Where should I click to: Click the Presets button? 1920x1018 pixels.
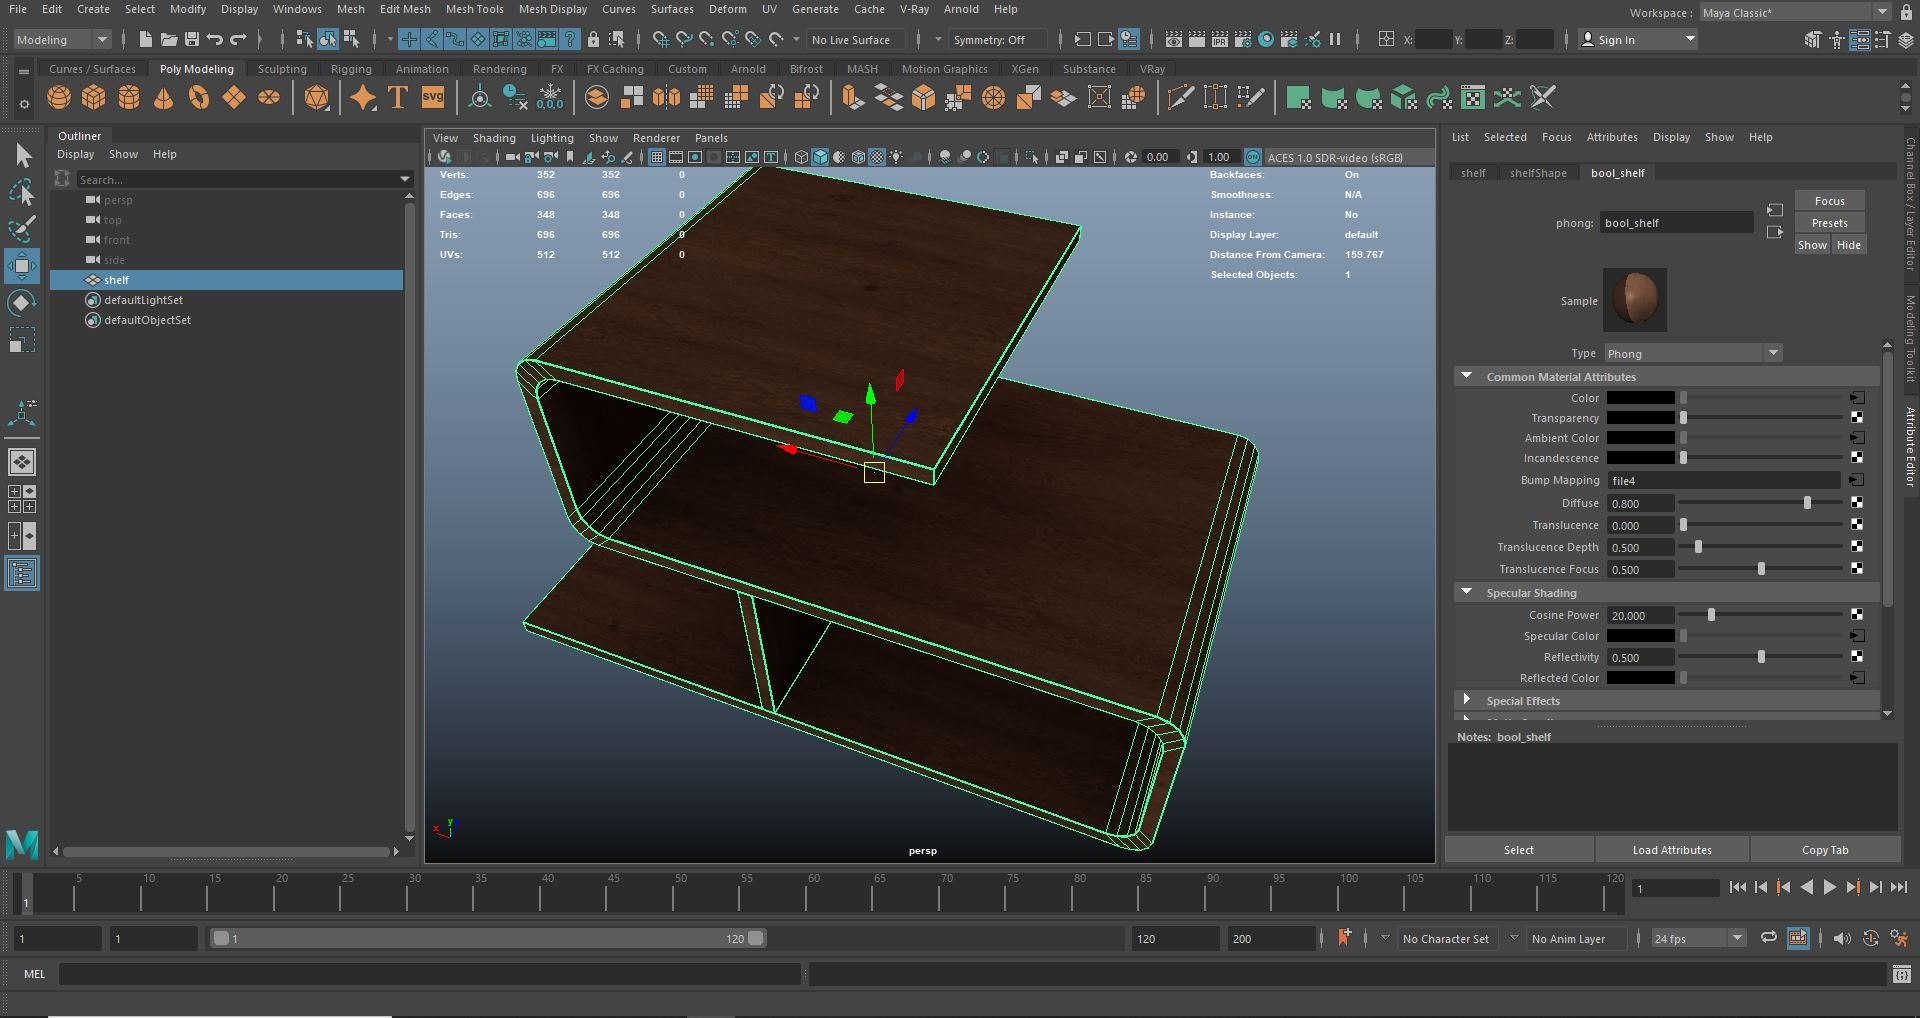pyautogui.click(x=1829, y=223)
